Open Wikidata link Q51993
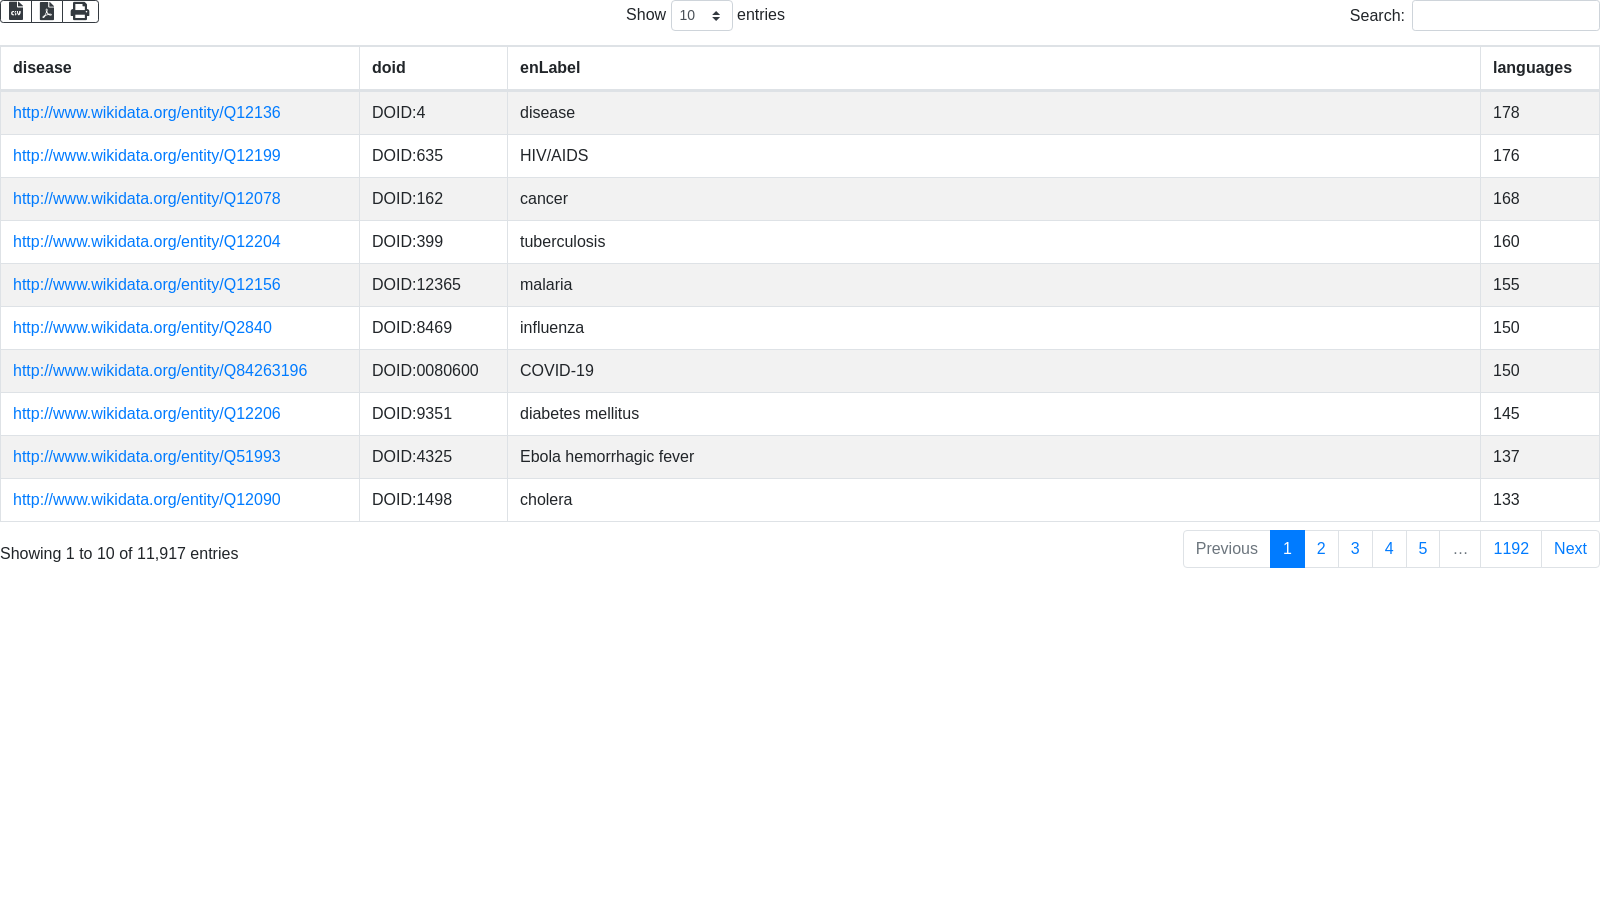1600x900 pixels. [146, 457]
